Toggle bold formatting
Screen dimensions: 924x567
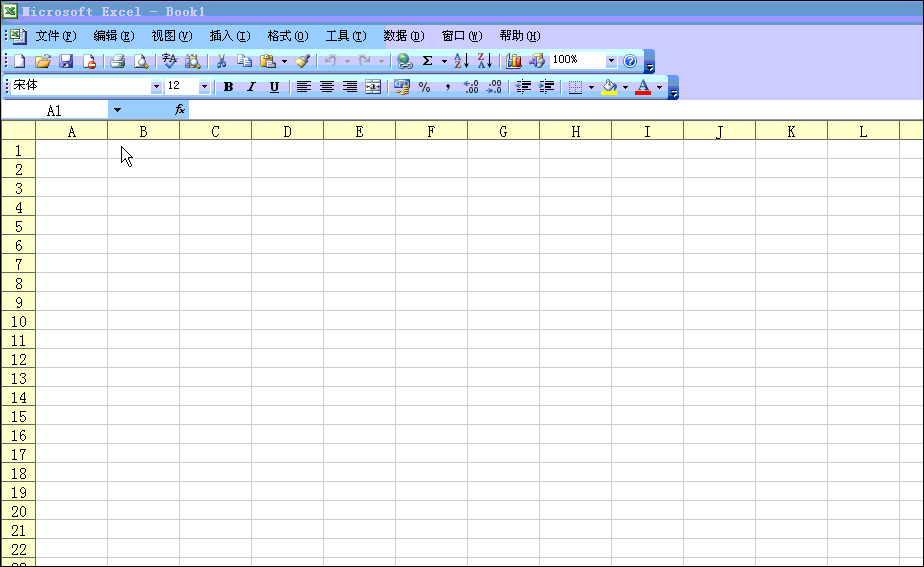pos(228,87)
